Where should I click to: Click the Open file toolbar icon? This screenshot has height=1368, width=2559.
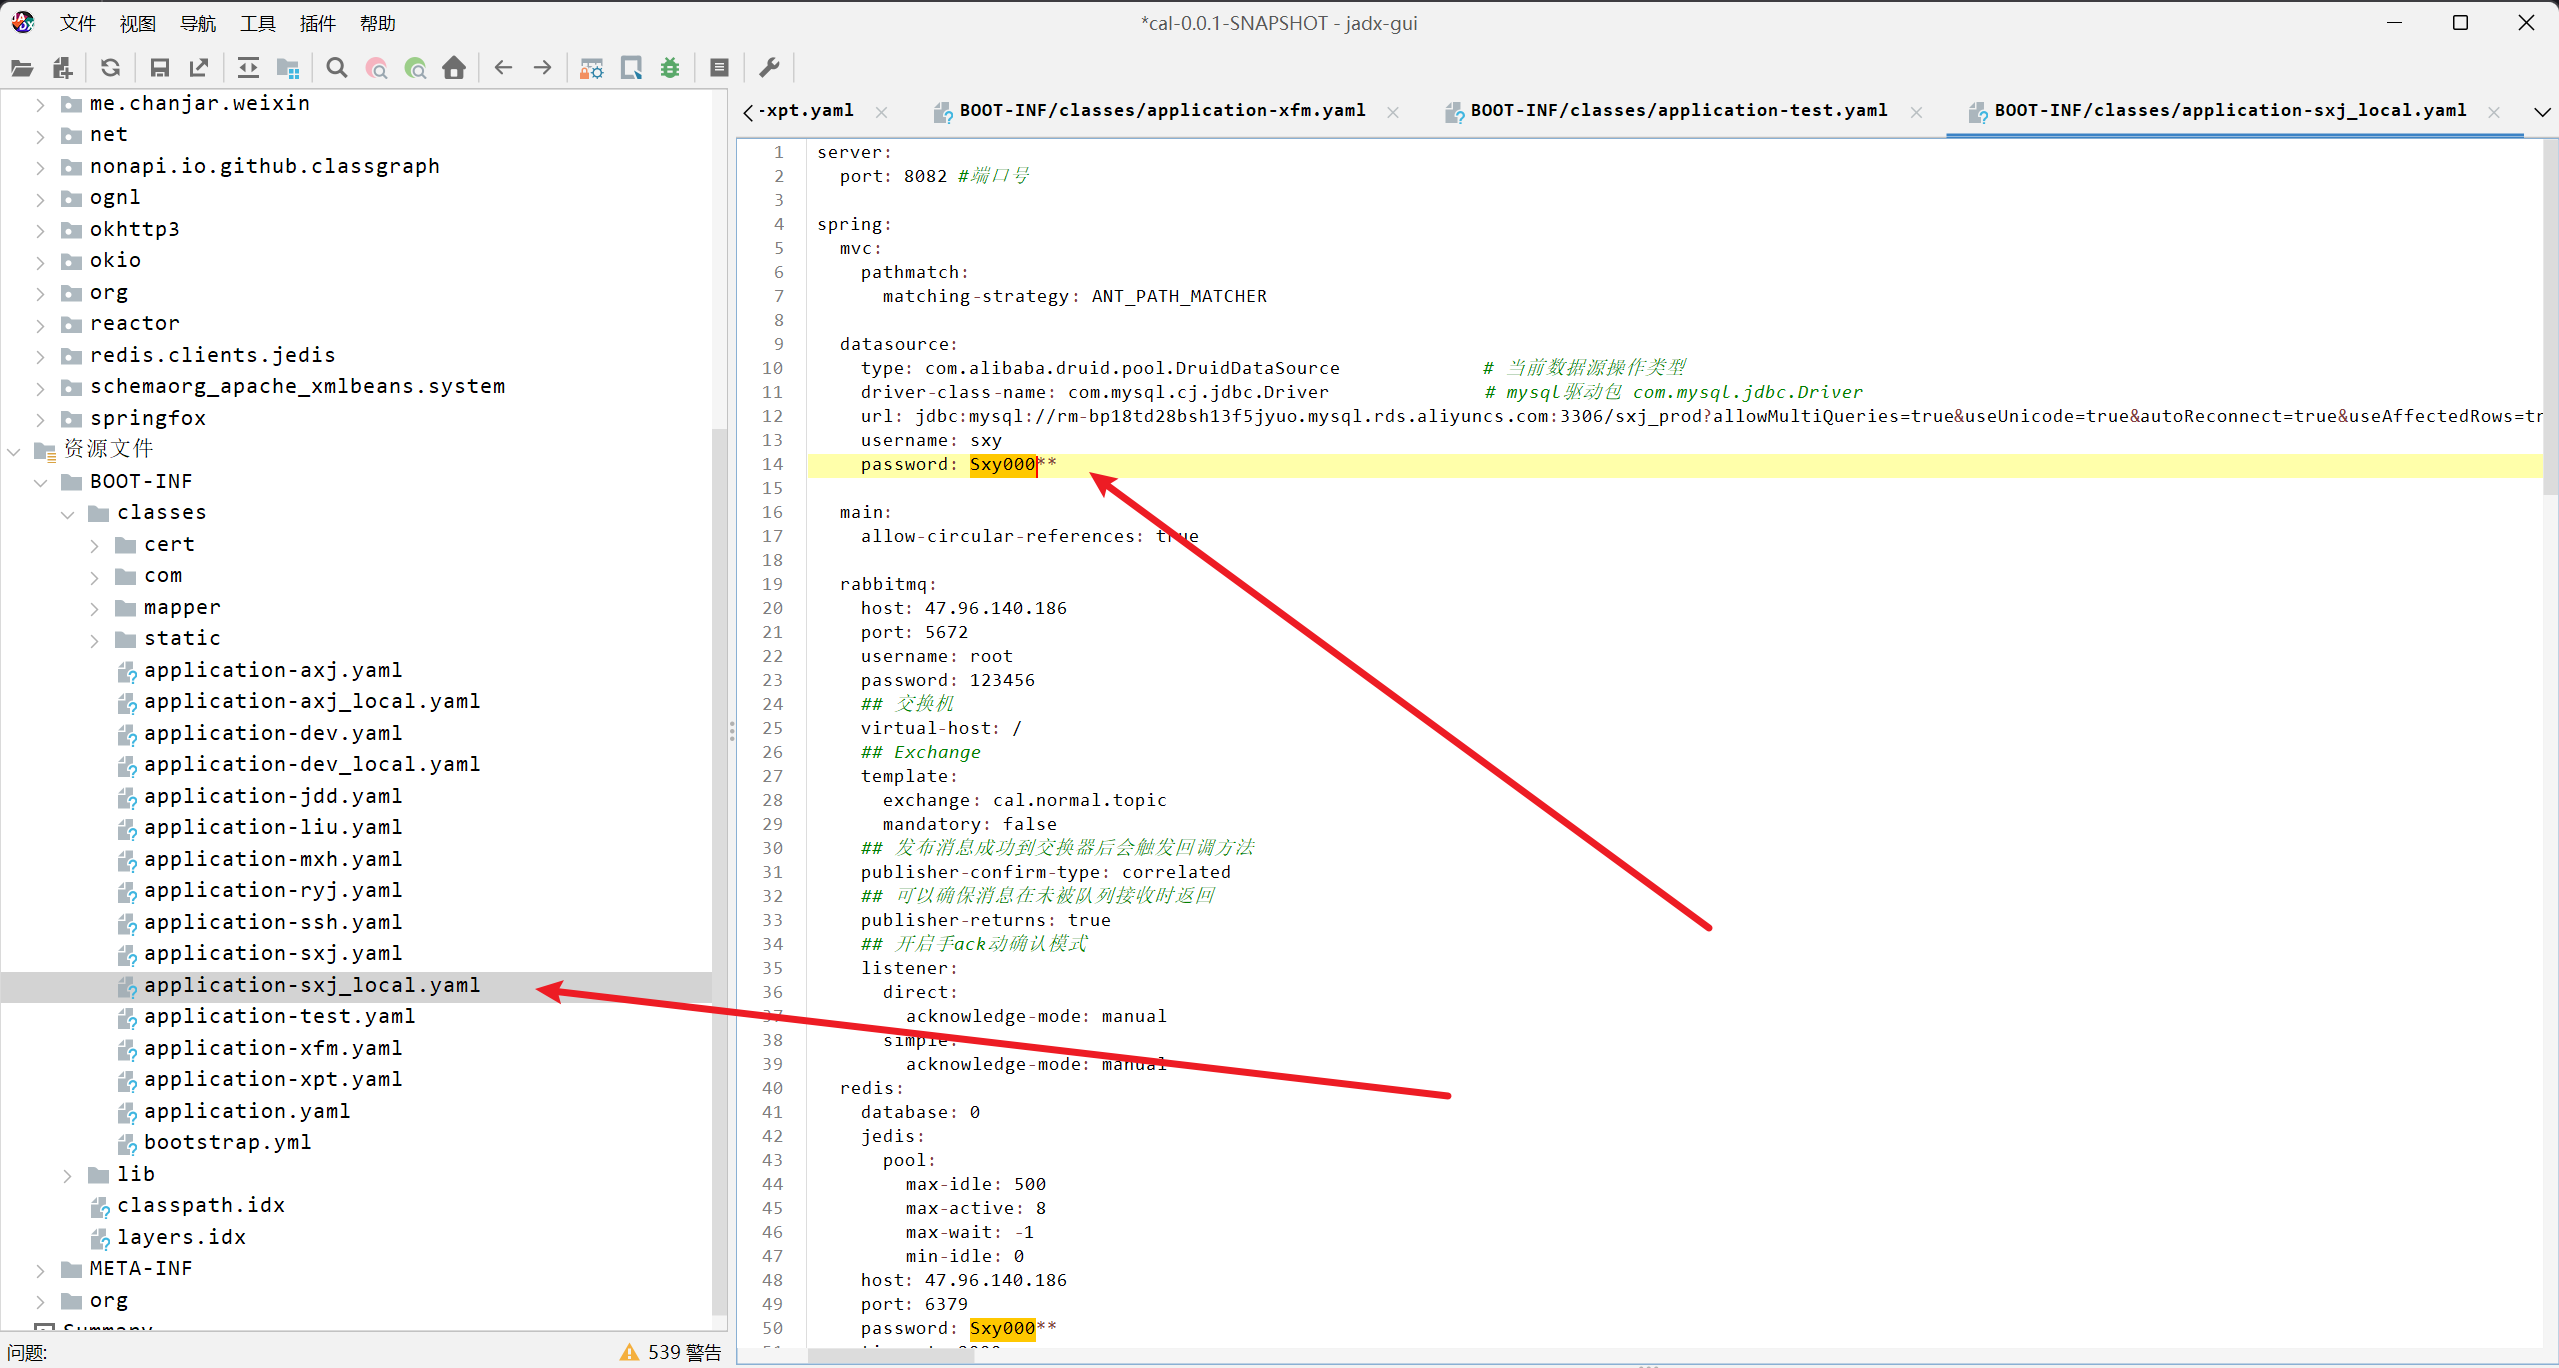point(22,68)
